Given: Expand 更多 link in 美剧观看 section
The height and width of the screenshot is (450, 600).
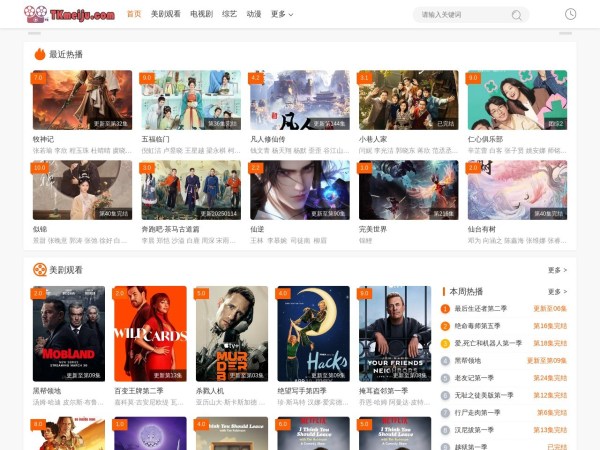Looking at the screenshot, I should [556, 270].
